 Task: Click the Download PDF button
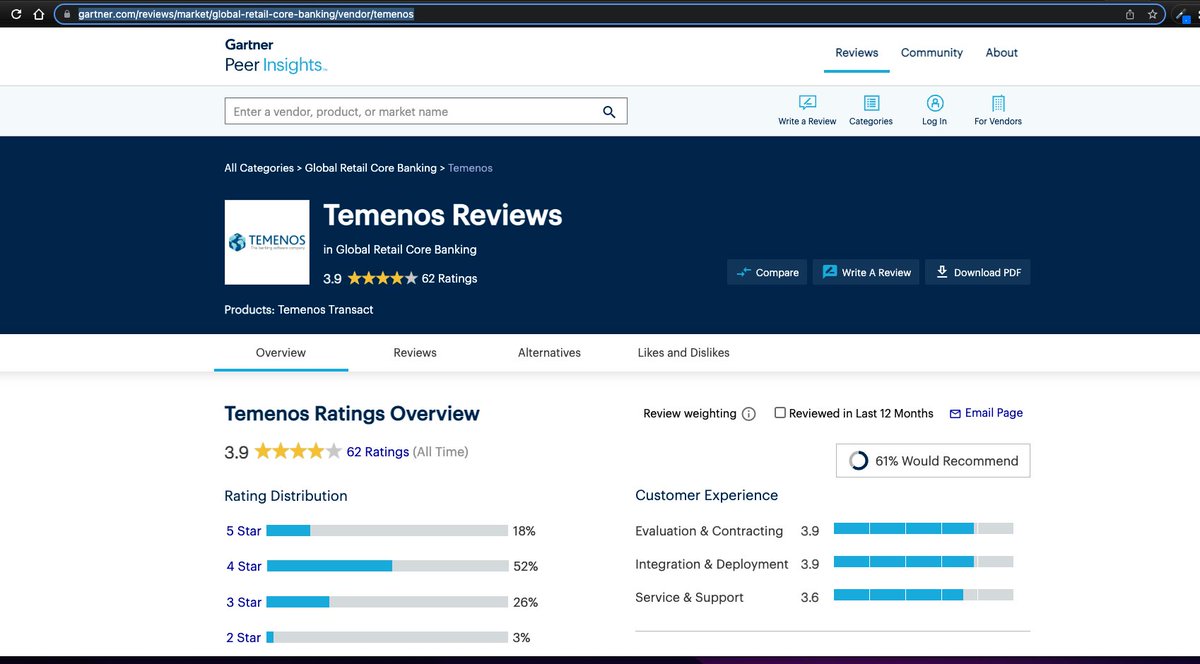coord(978,272)
